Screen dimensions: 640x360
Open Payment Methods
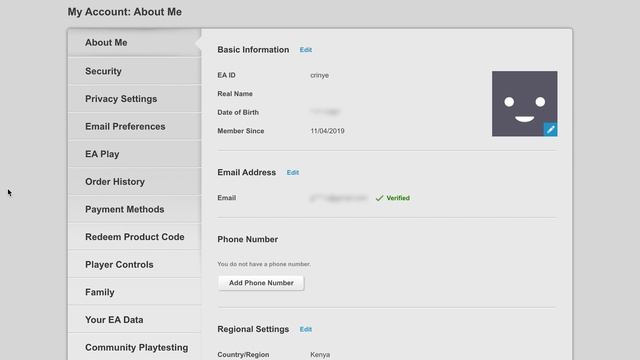coord(134,209)
